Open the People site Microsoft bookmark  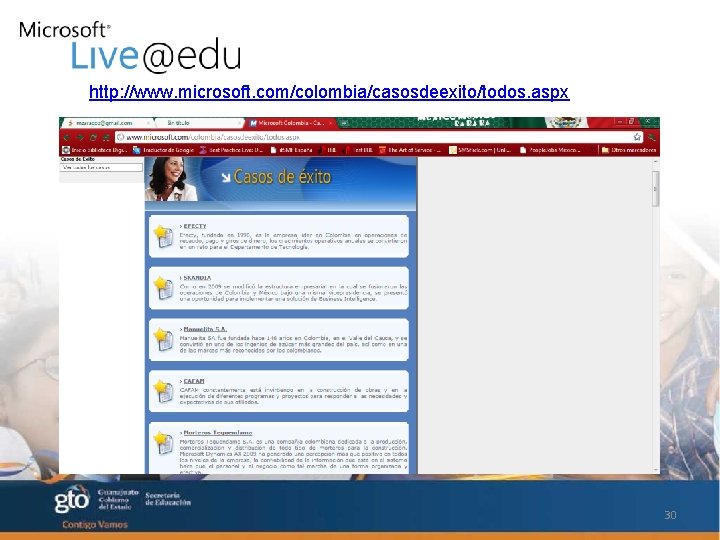[550, 150]
